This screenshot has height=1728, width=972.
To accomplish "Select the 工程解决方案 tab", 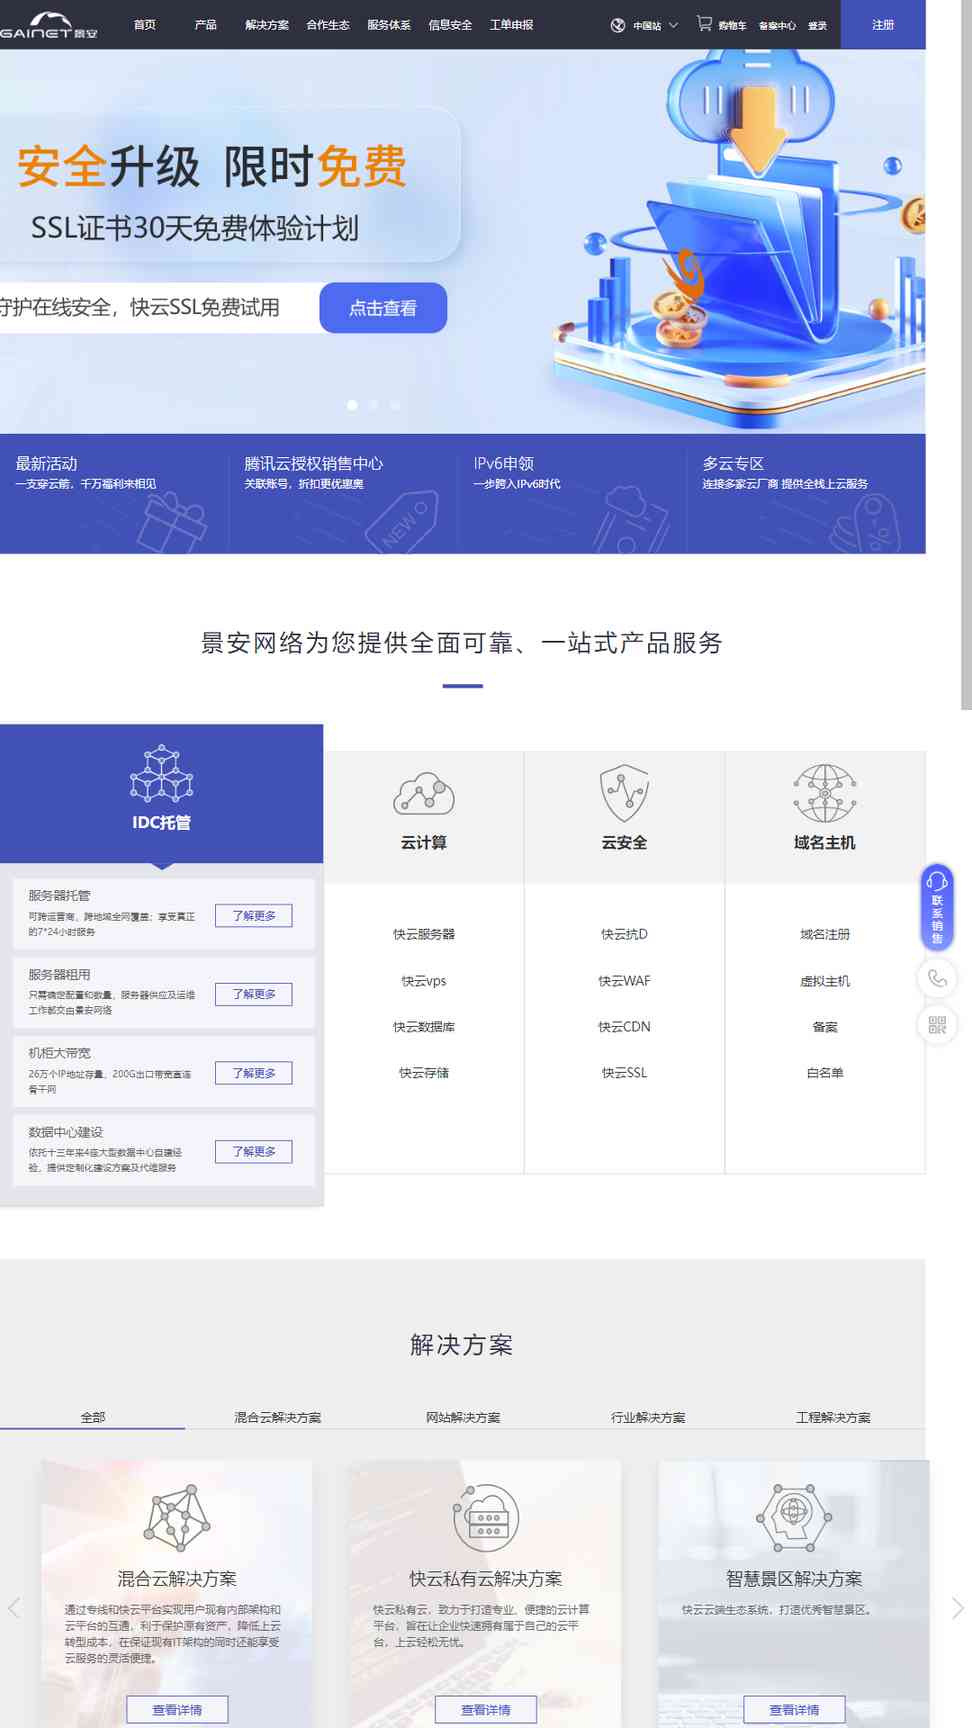I will 833,1418.
